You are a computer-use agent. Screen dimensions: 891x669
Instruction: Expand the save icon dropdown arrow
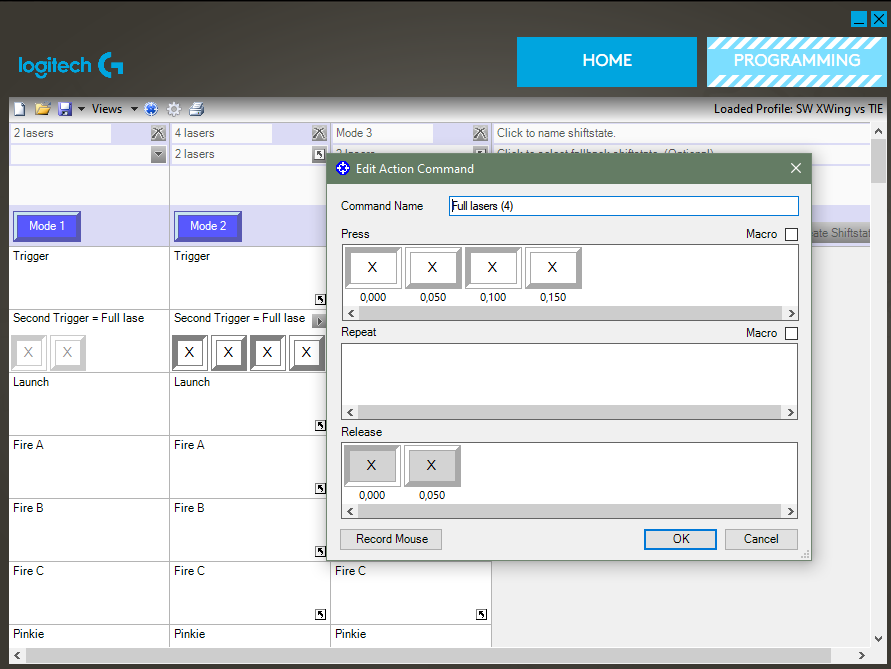coord(81,109)
